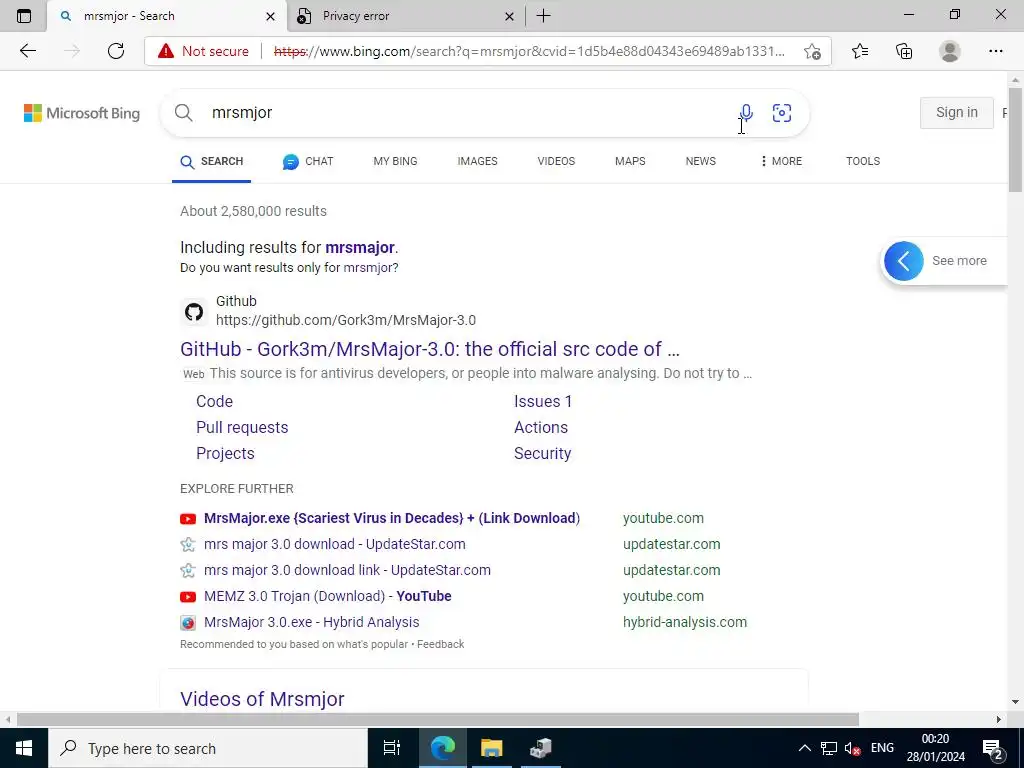The height and width of the screenshot is (768, 1024).
Task: Open the Collections icon
Action: (904, 51)
